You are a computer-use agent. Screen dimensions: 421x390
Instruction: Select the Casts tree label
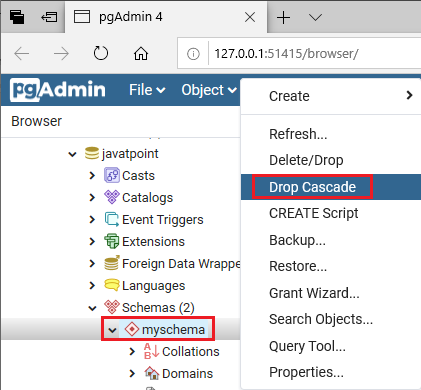[138, 175]
